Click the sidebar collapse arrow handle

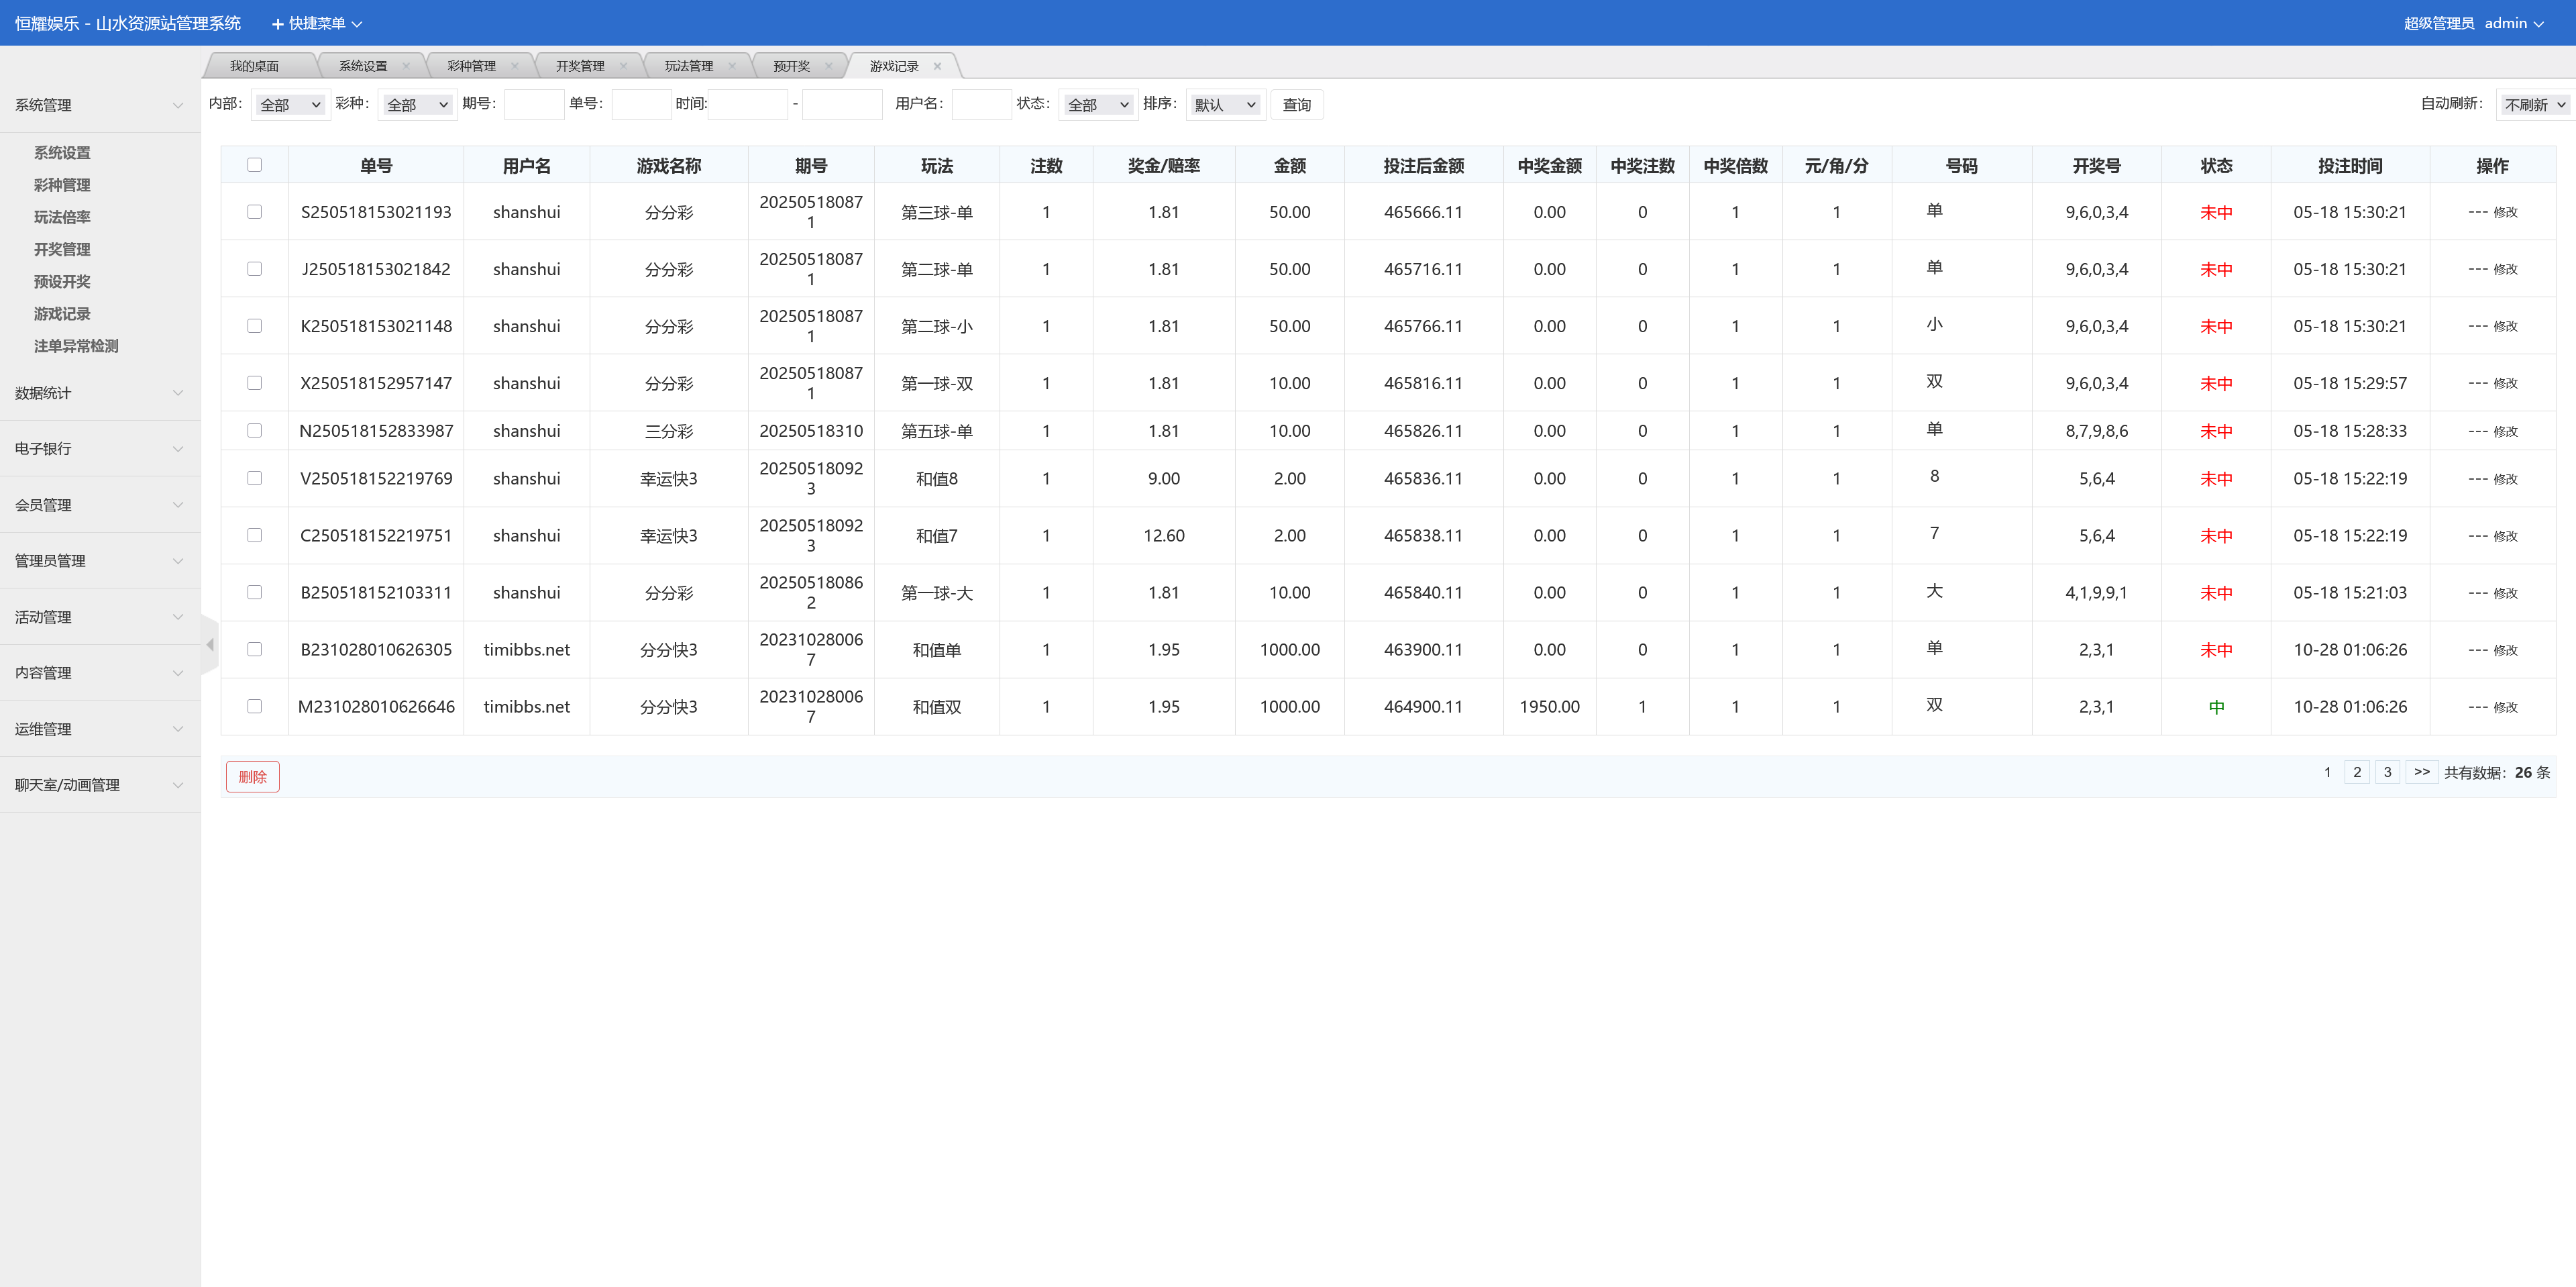(x=210, y=645)
